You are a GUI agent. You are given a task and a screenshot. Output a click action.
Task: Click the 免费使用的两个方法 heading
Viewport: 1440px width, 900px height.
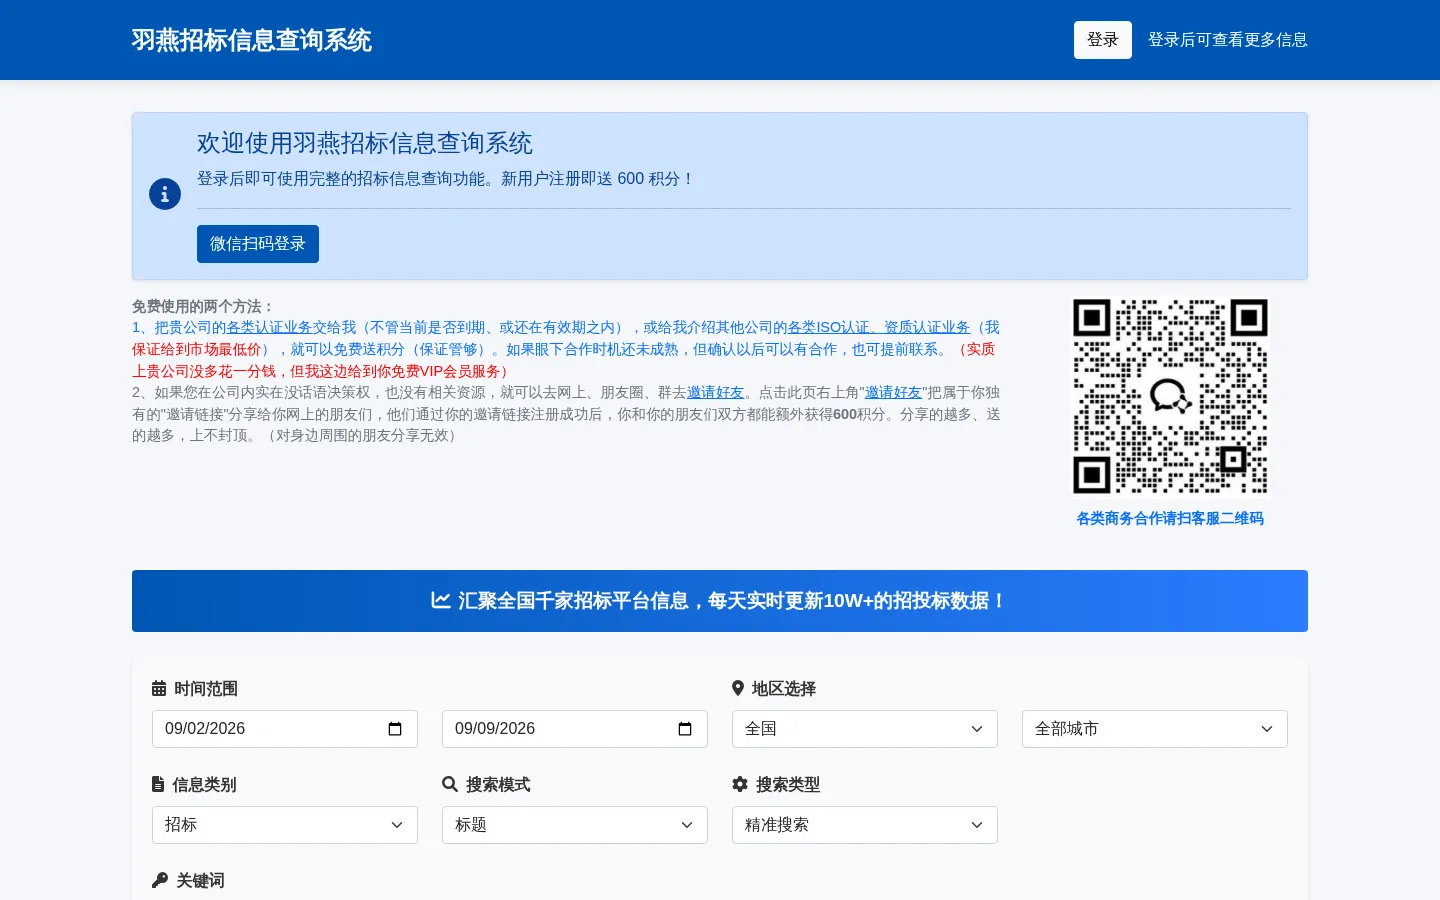coord(203,306)
